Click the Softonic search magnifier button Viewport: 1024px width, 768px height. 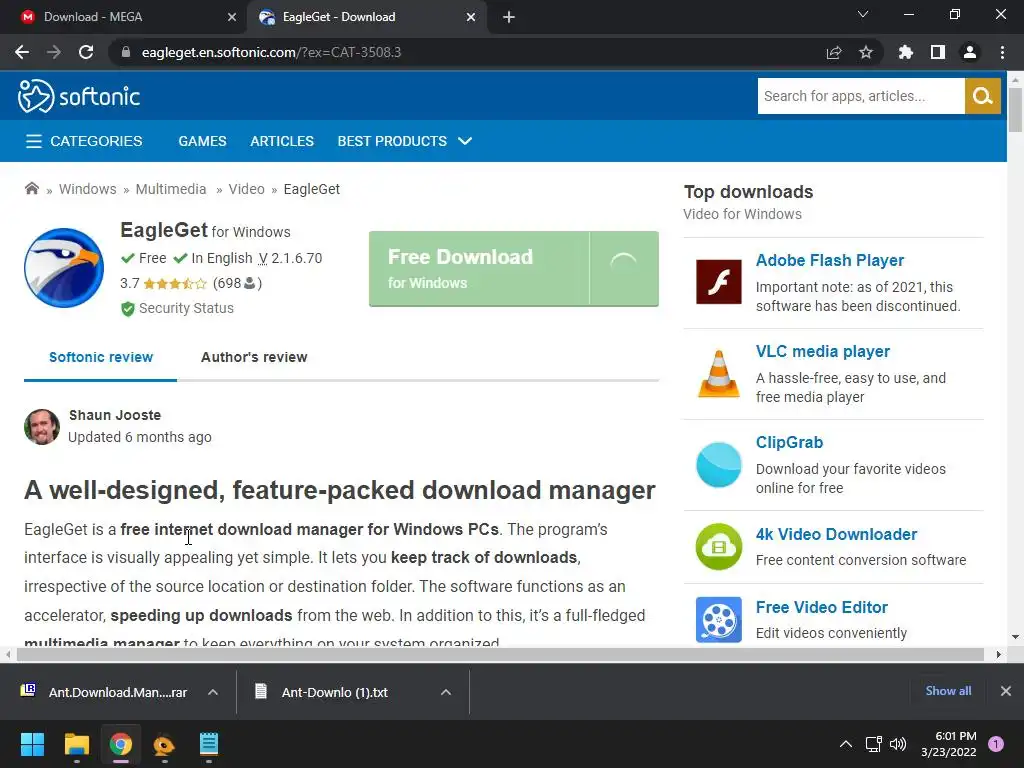982,96
